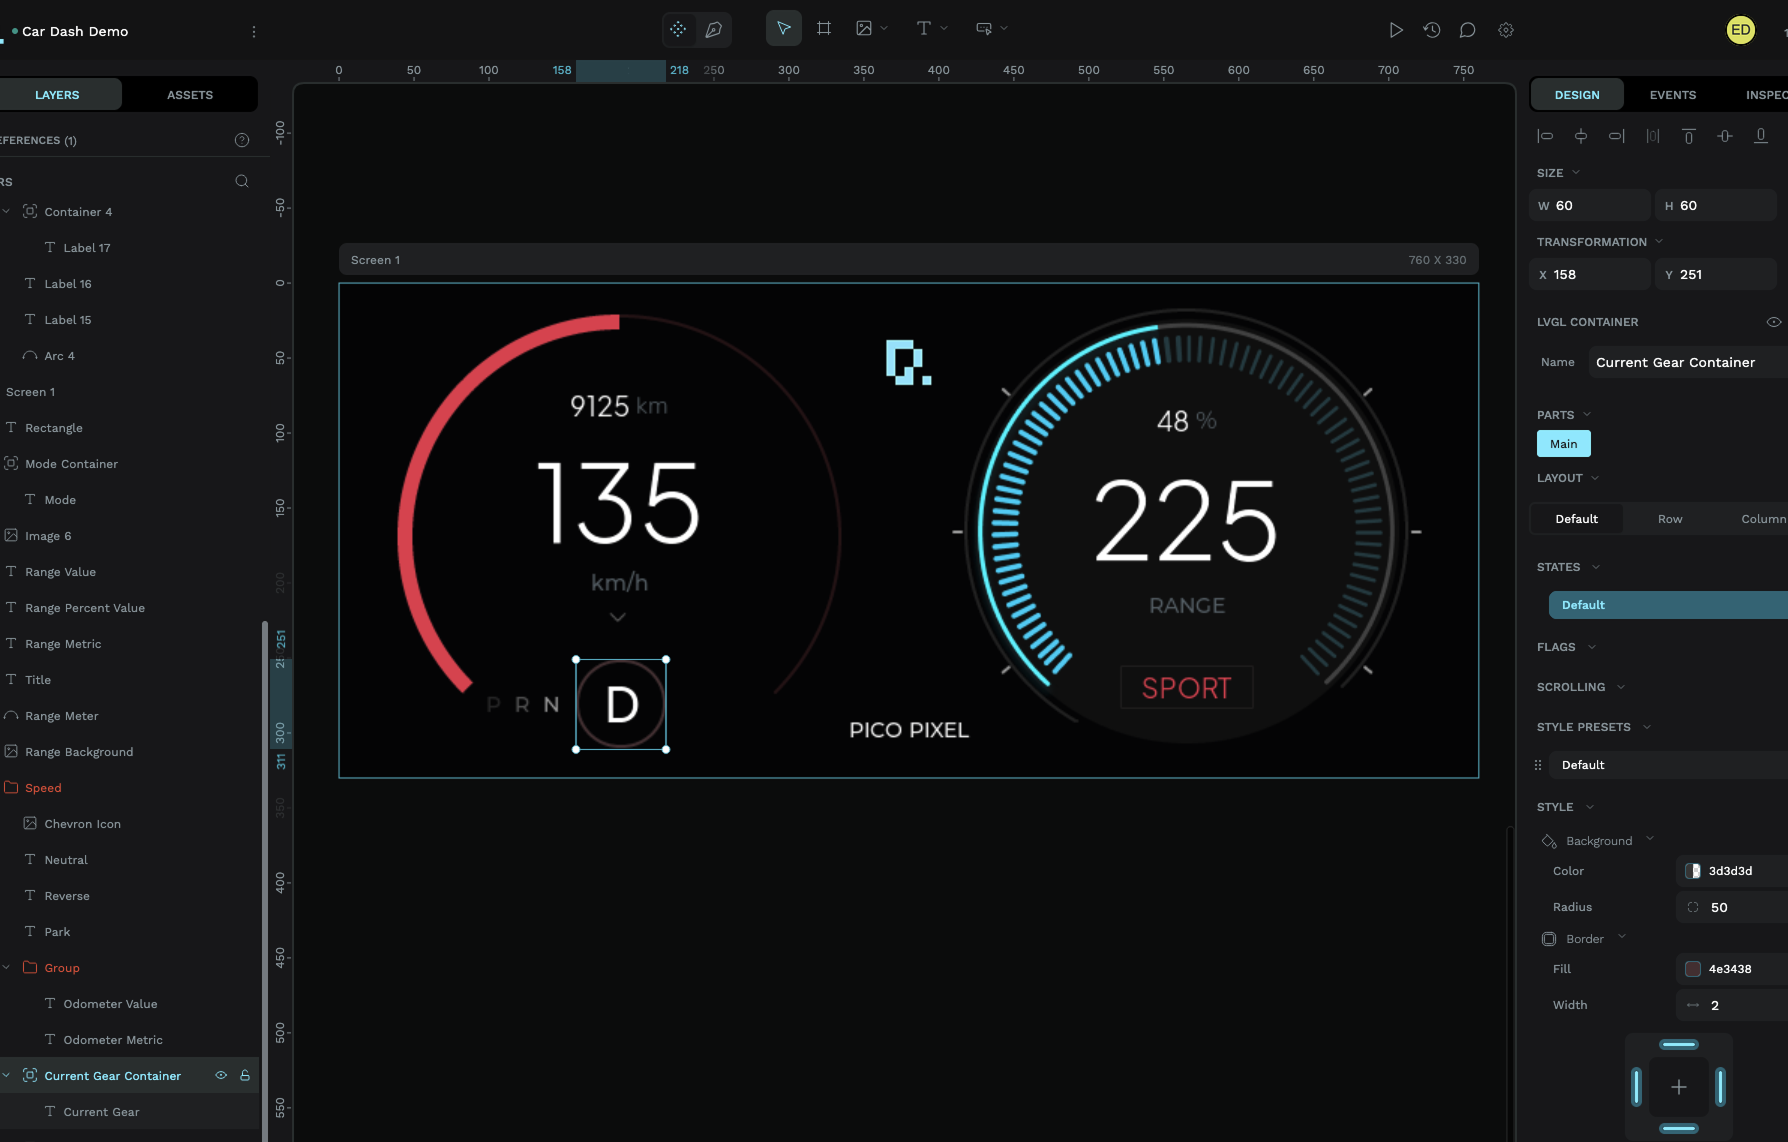Select the Main part under Parts
This screenshot has height=1142, width=1788.
point(1563,443)
